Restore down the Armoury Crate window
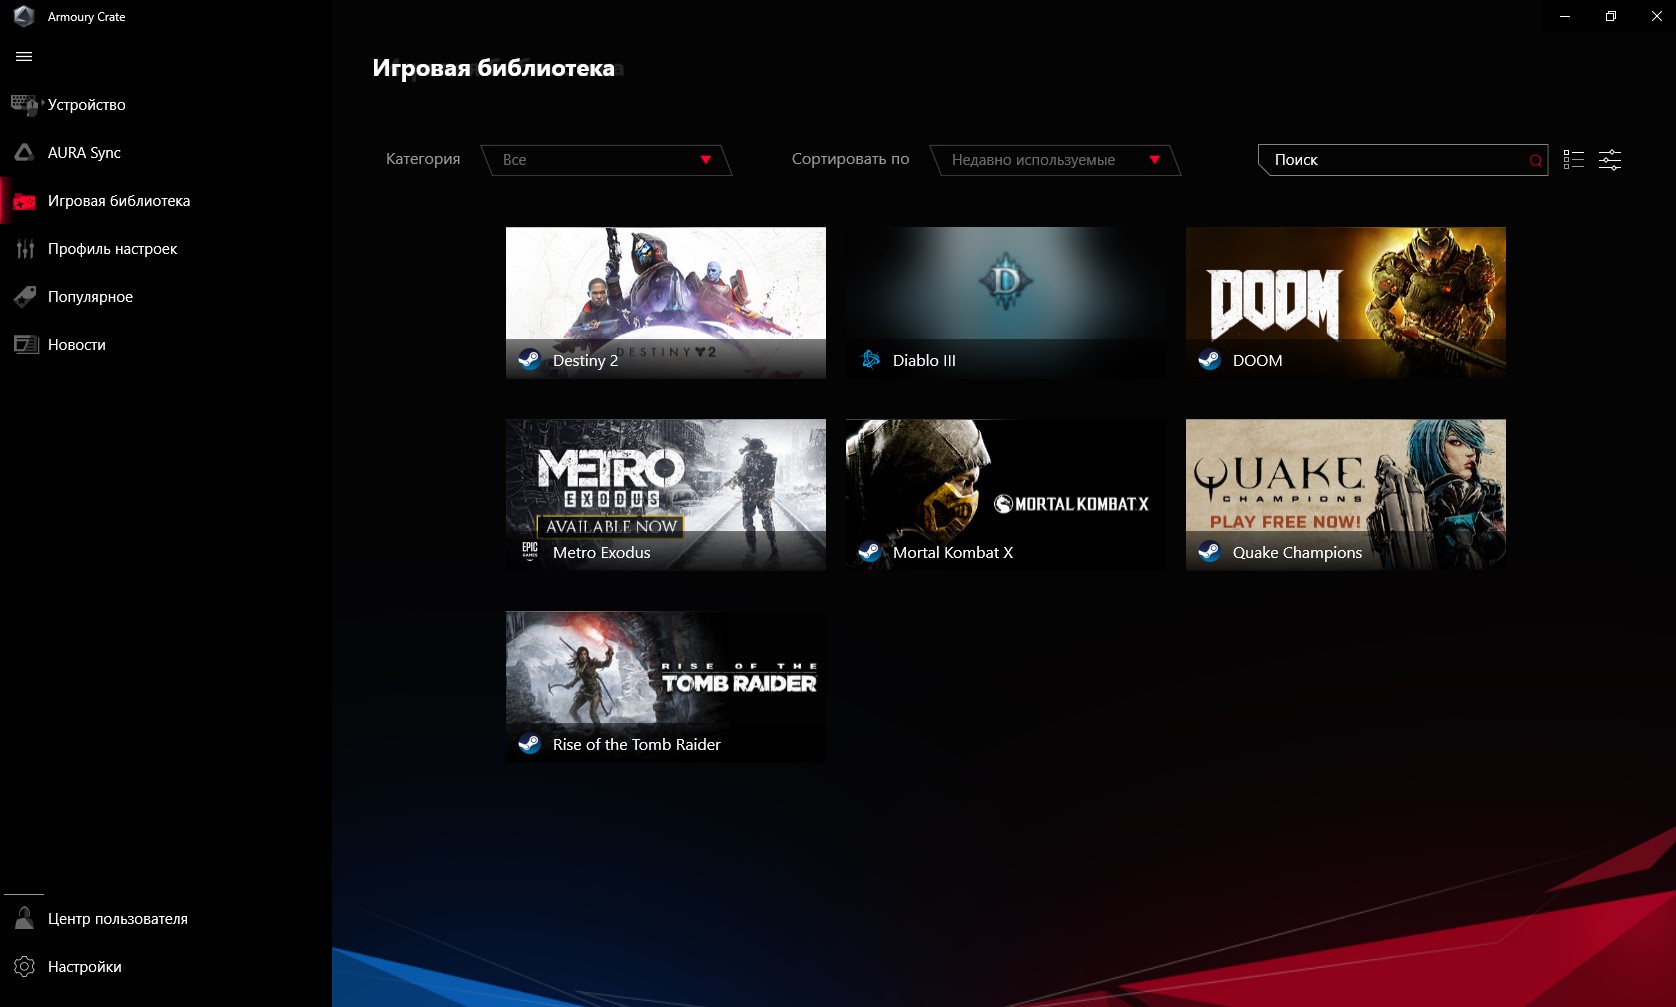The height and width of the screenshot is (1007, 1676). pyautogui.click(x=1610, y=16)
